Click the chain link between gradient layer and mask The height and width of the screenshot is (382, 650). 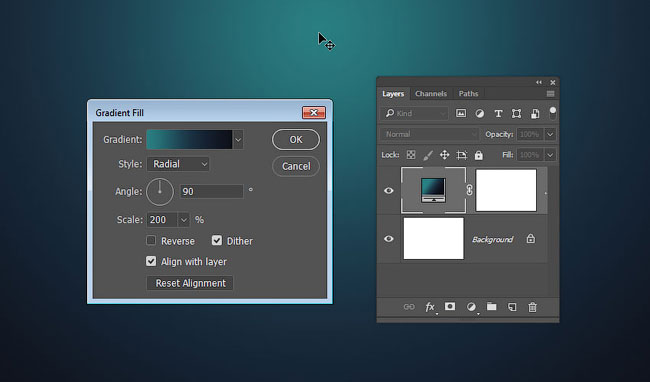(469, 190)
